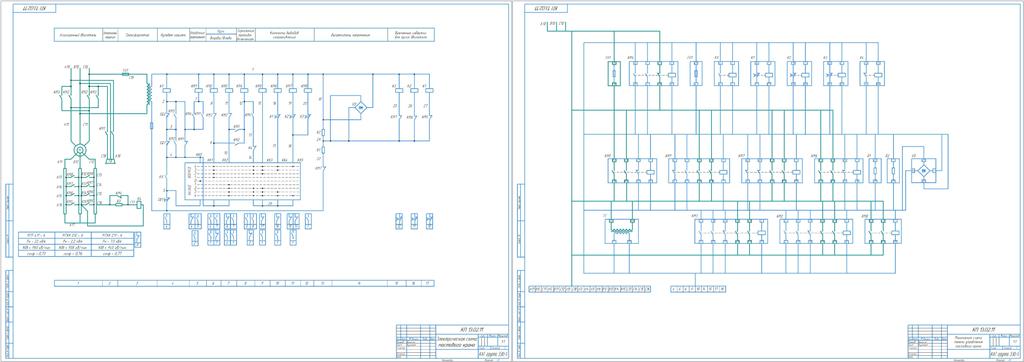Viewport: 1024px width, 362px height.
Task: Select the top-left fuse block on right sheet
Action: pyautogui.click(x=613, y=73)
